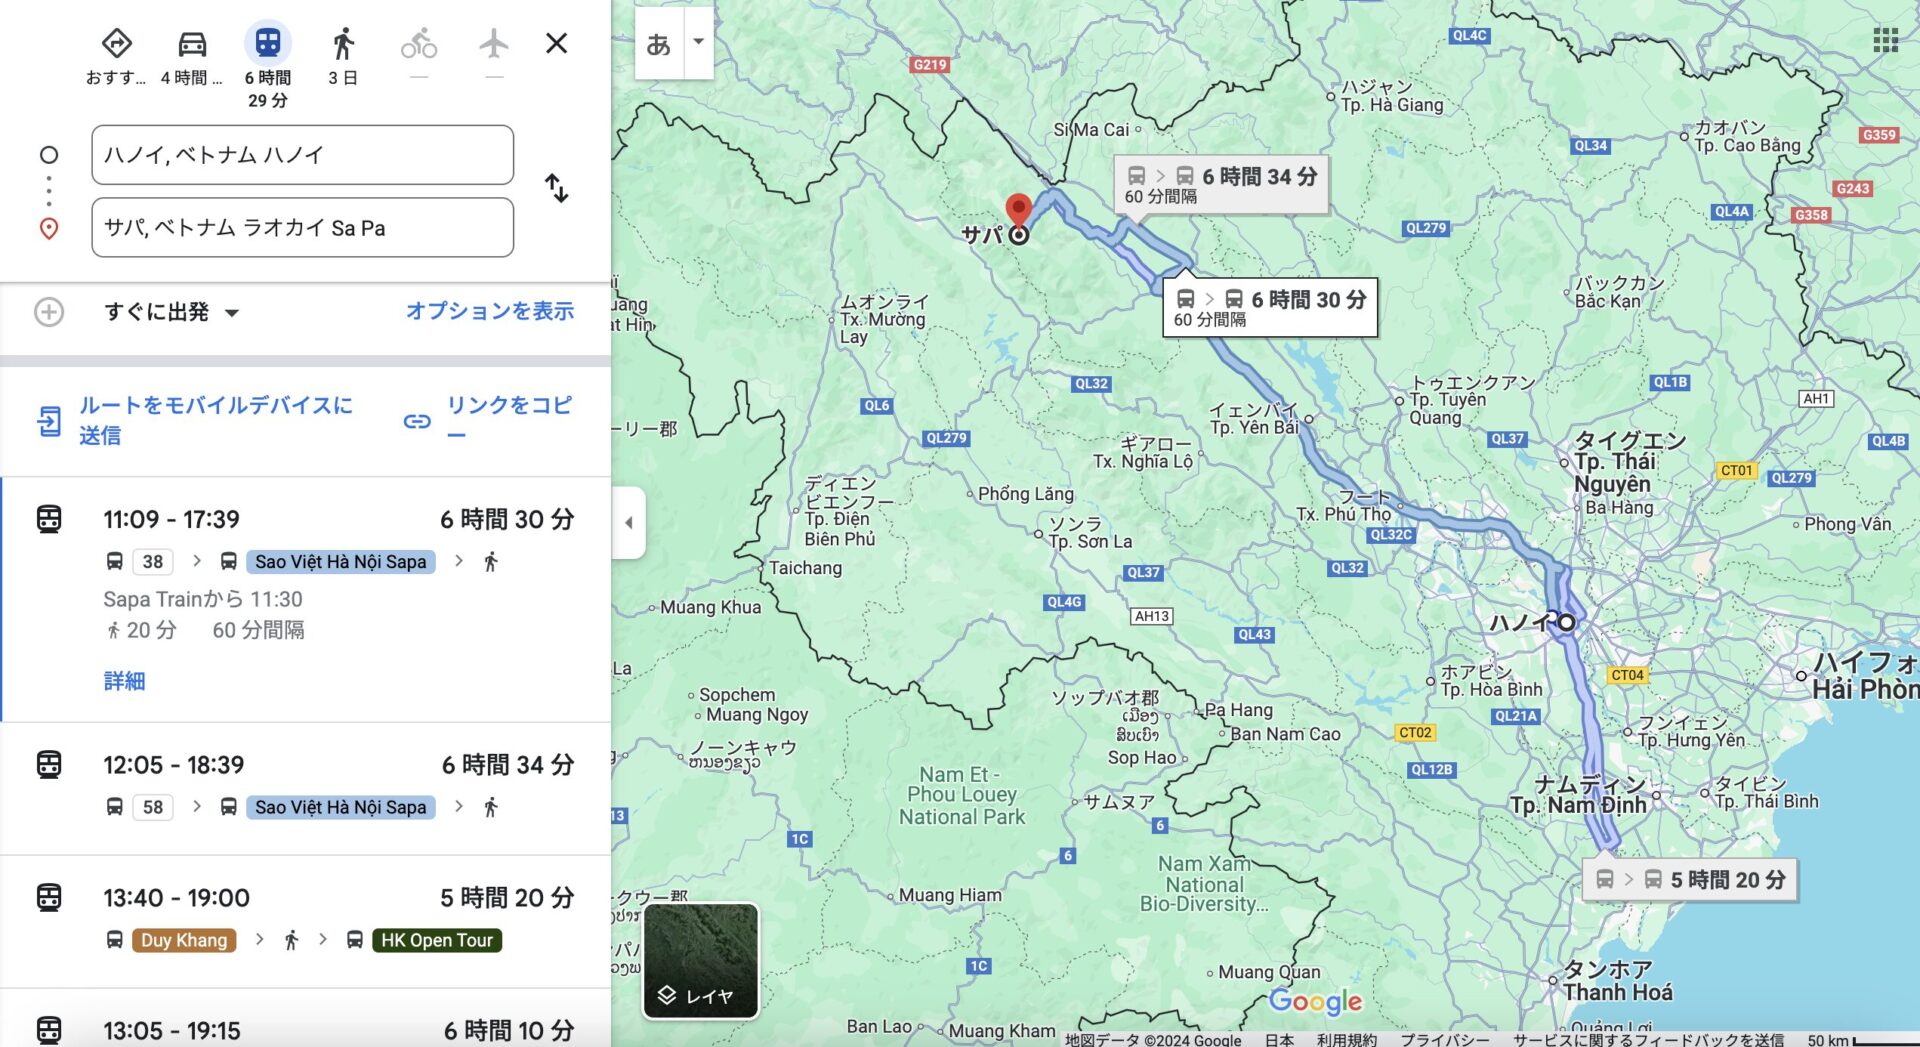This screenshot has width=1920, height=1047.
Task: Click the HK Open Tour bus label
Action: [x=437, y=940]
